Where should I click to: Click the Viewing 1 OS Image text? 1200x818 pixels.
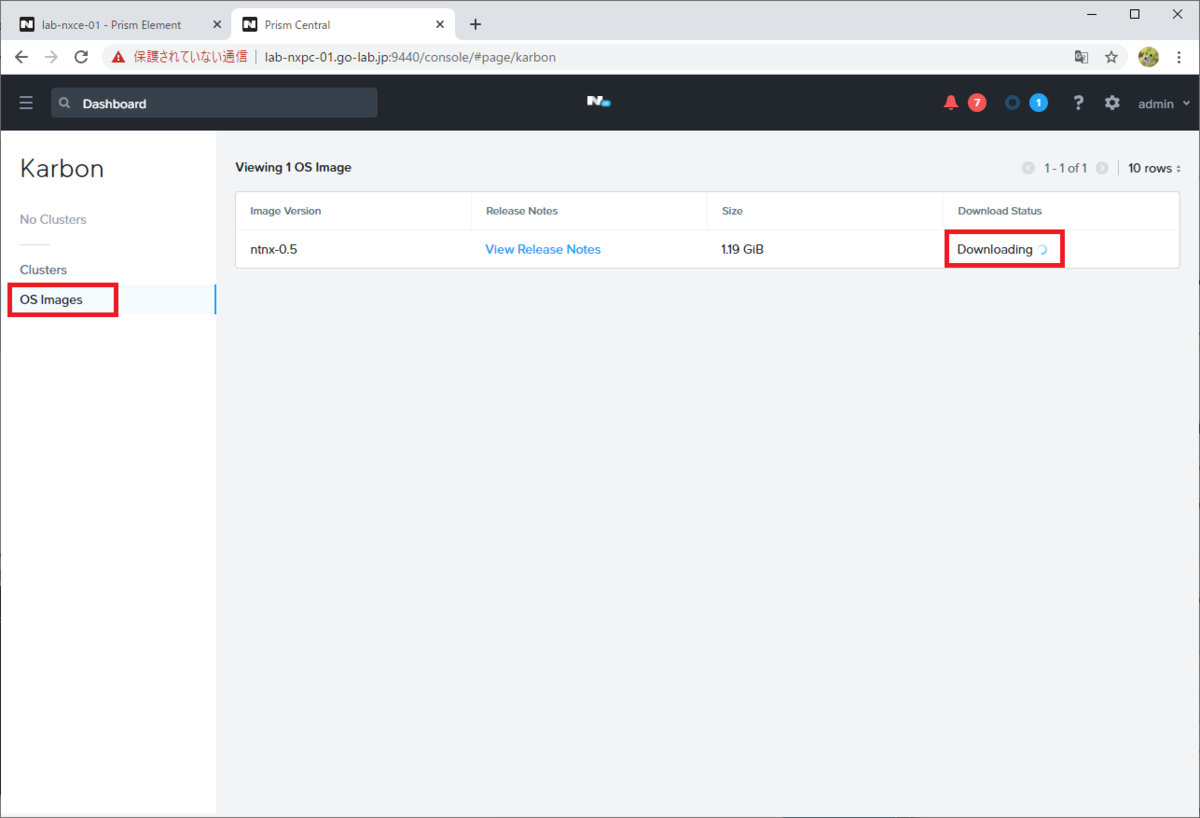coord(293,167)
